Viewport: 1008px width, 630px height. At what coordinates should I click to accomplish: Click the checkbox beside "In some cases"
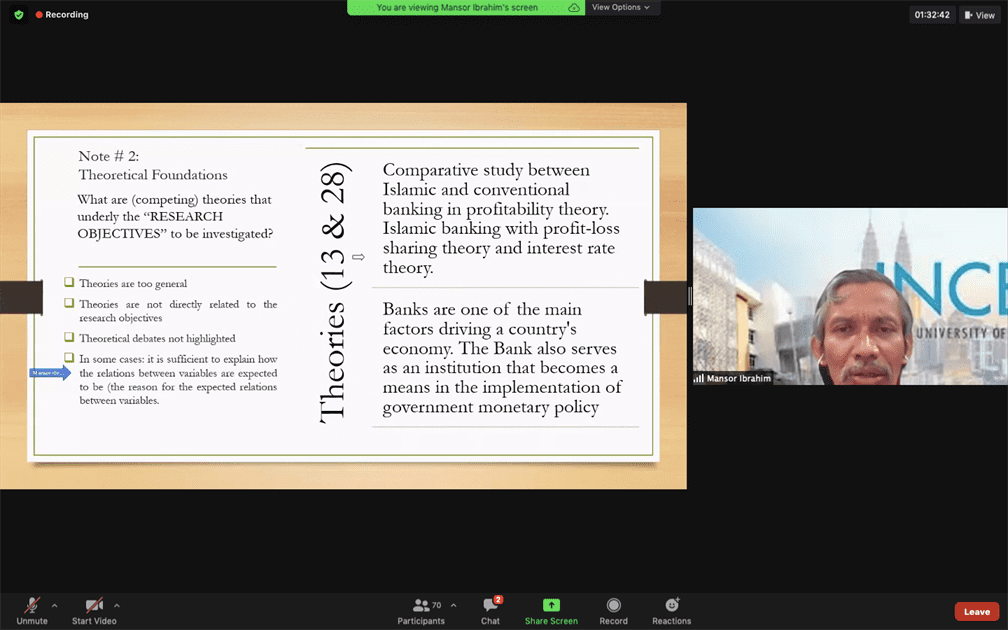[x=69, y=358]
